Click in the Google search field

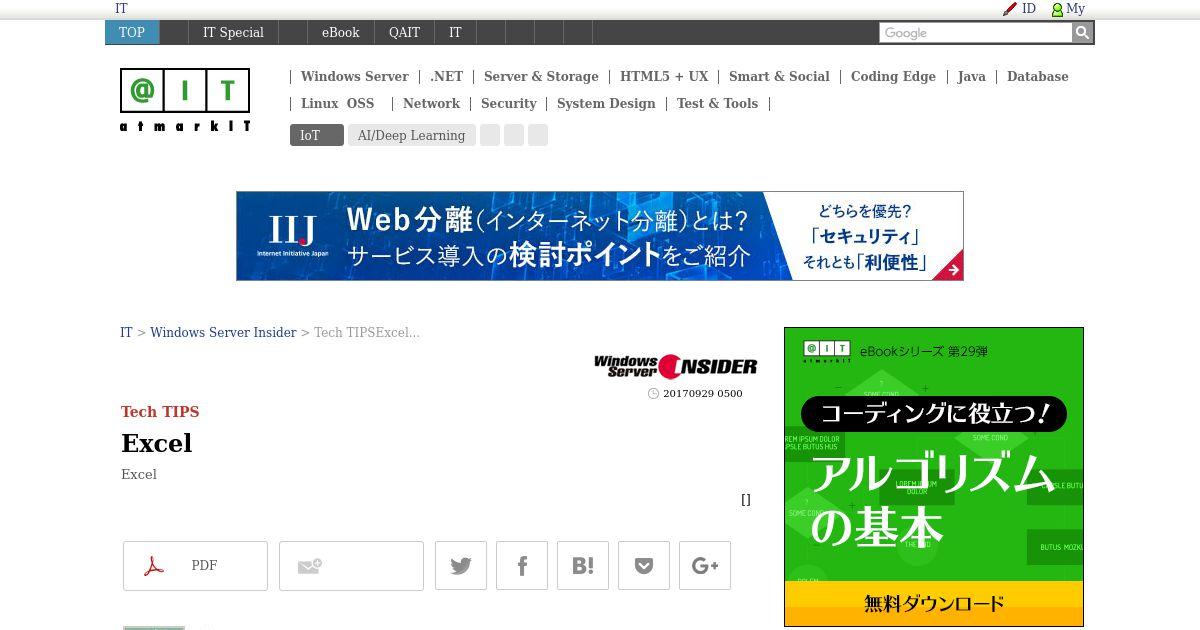[975, 33]
